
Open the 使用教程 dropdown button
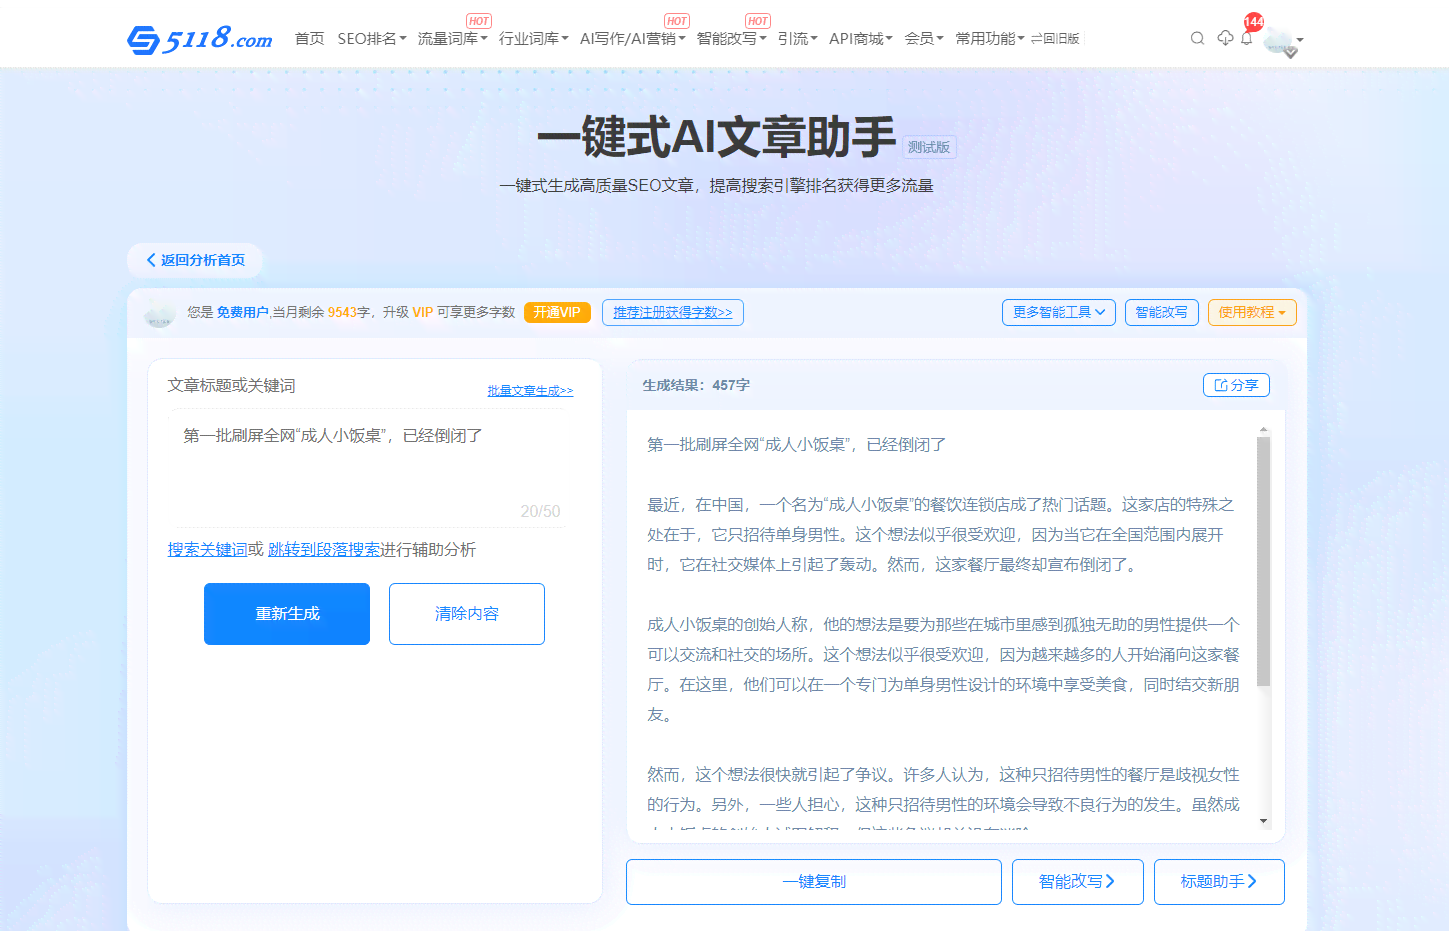coord(1252,312)
